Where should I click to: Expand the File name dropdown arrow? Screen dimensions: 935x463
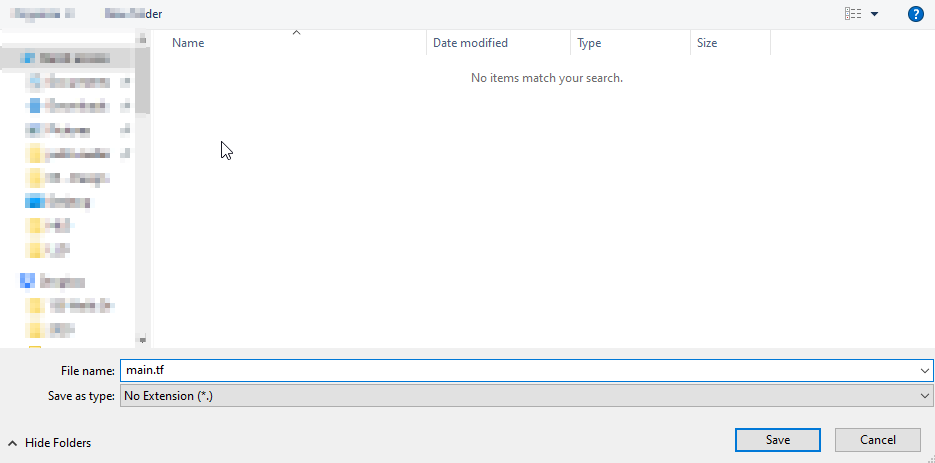(x=924, y=370)
